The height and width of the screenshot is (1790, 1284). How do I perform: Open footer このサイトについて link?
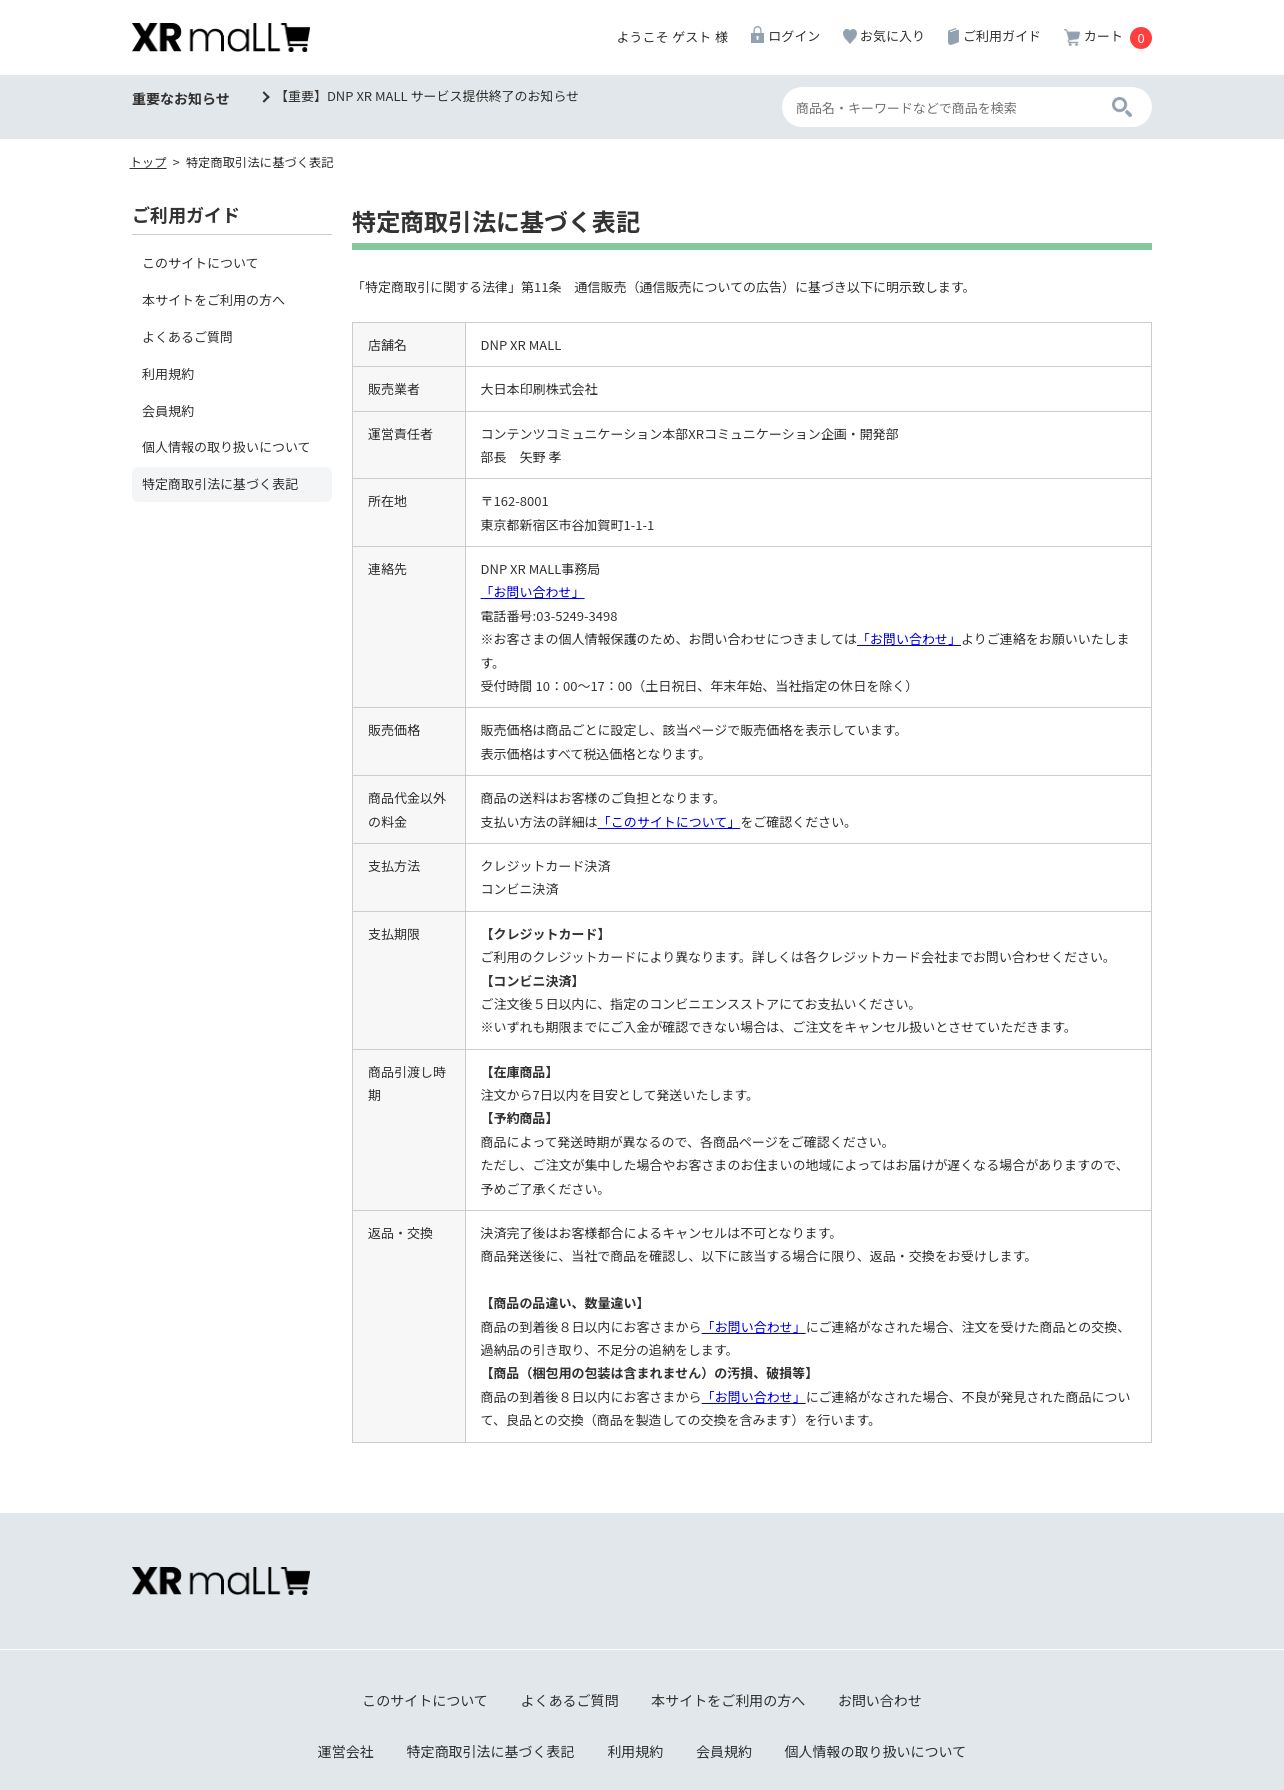point(425,1700)
